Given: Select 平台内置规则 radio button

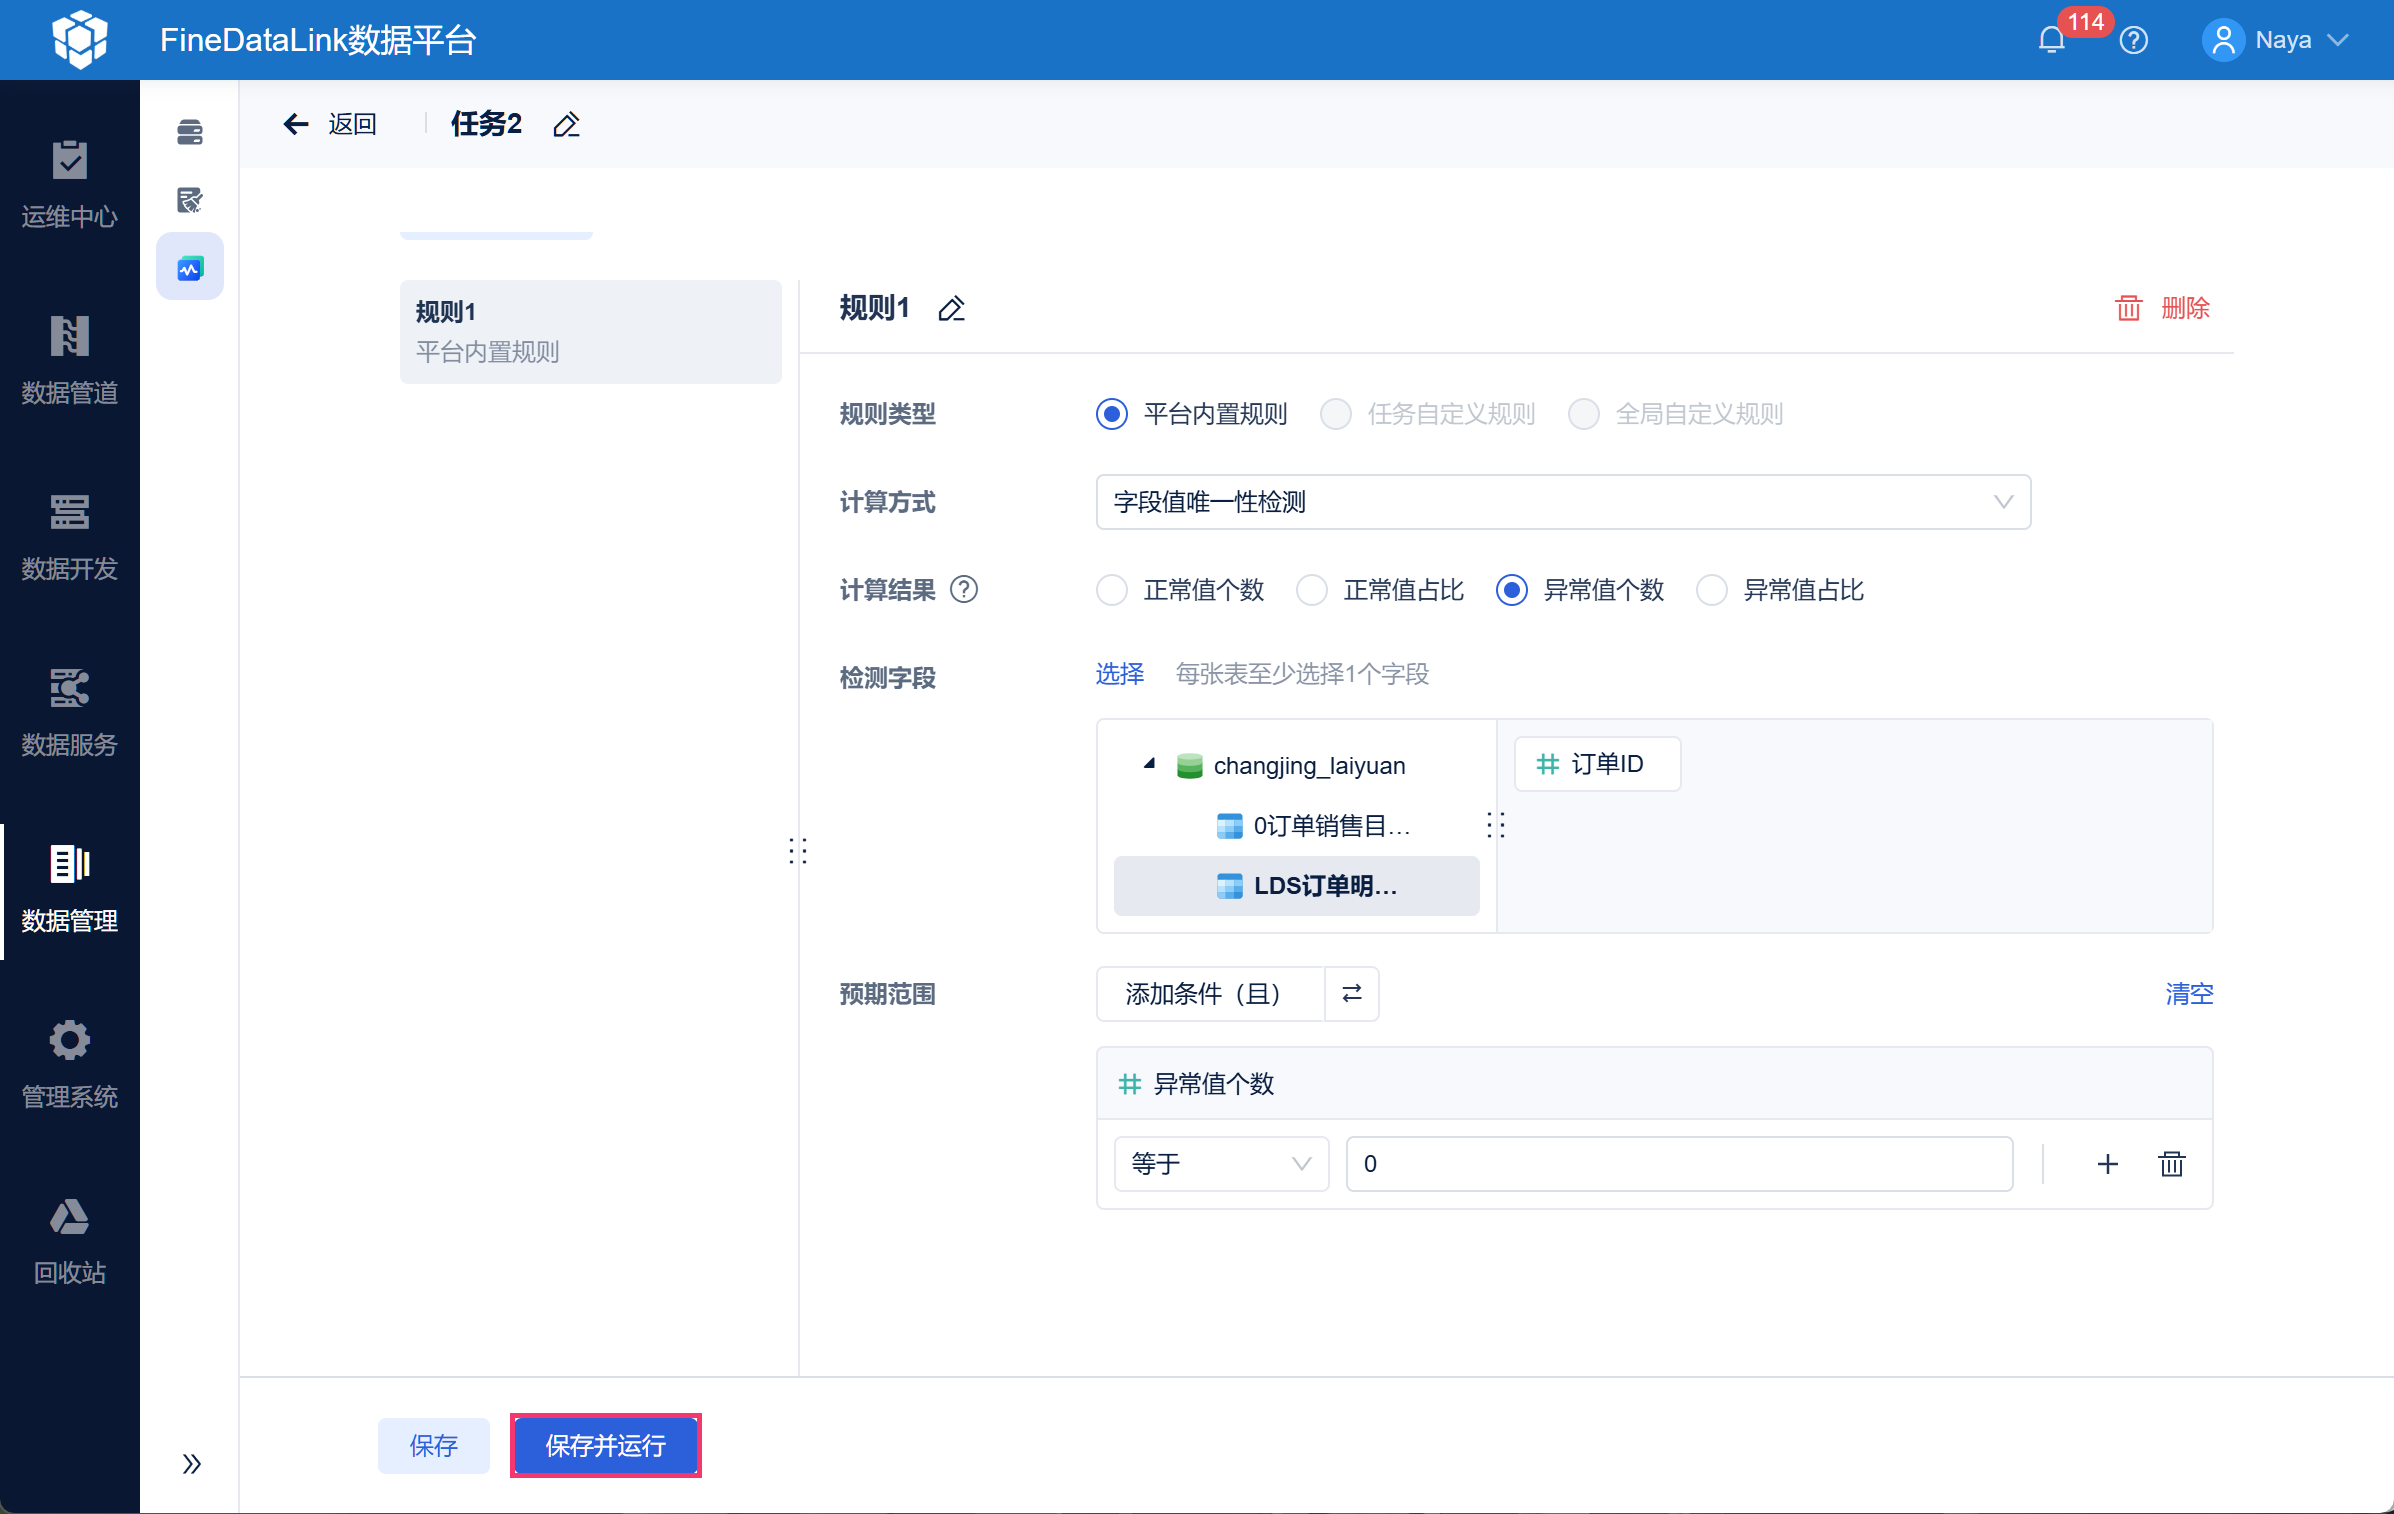Looking at the screenshot, I should tap(1111, 414).
